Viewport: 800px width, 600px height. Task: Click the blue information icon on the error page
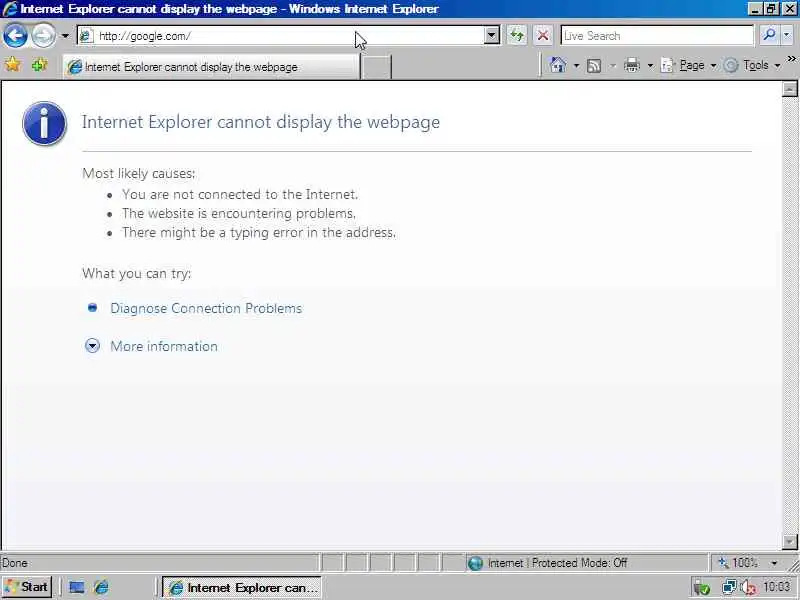click(44, 123)
